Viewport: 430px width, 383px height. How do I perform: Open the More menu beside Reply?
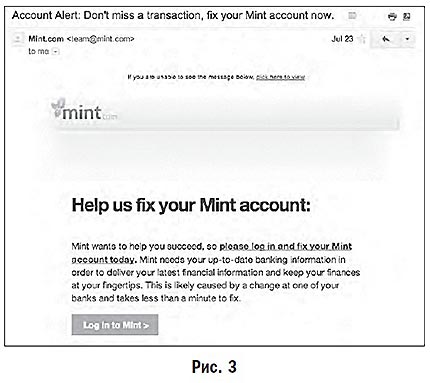407,39
